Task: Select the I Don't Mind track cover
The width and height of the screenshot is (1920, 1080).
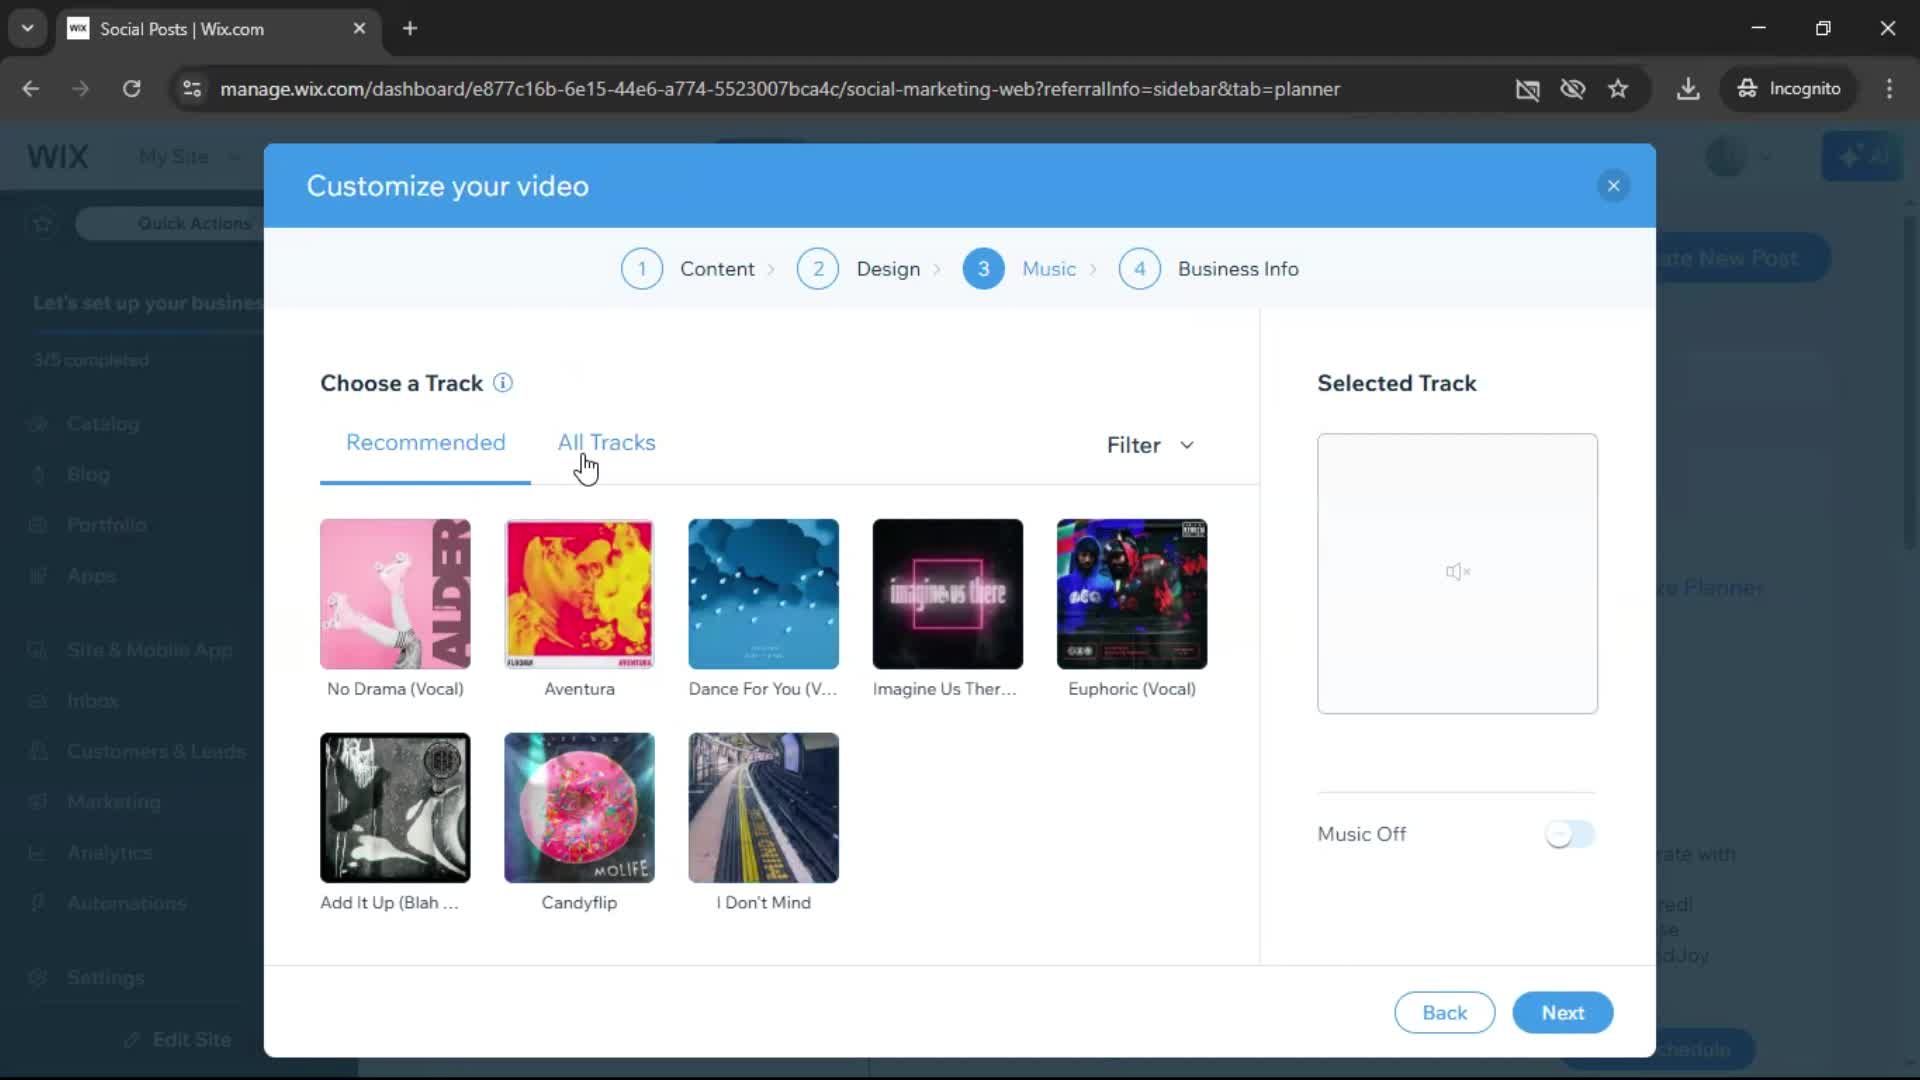Action: (763, 808)
